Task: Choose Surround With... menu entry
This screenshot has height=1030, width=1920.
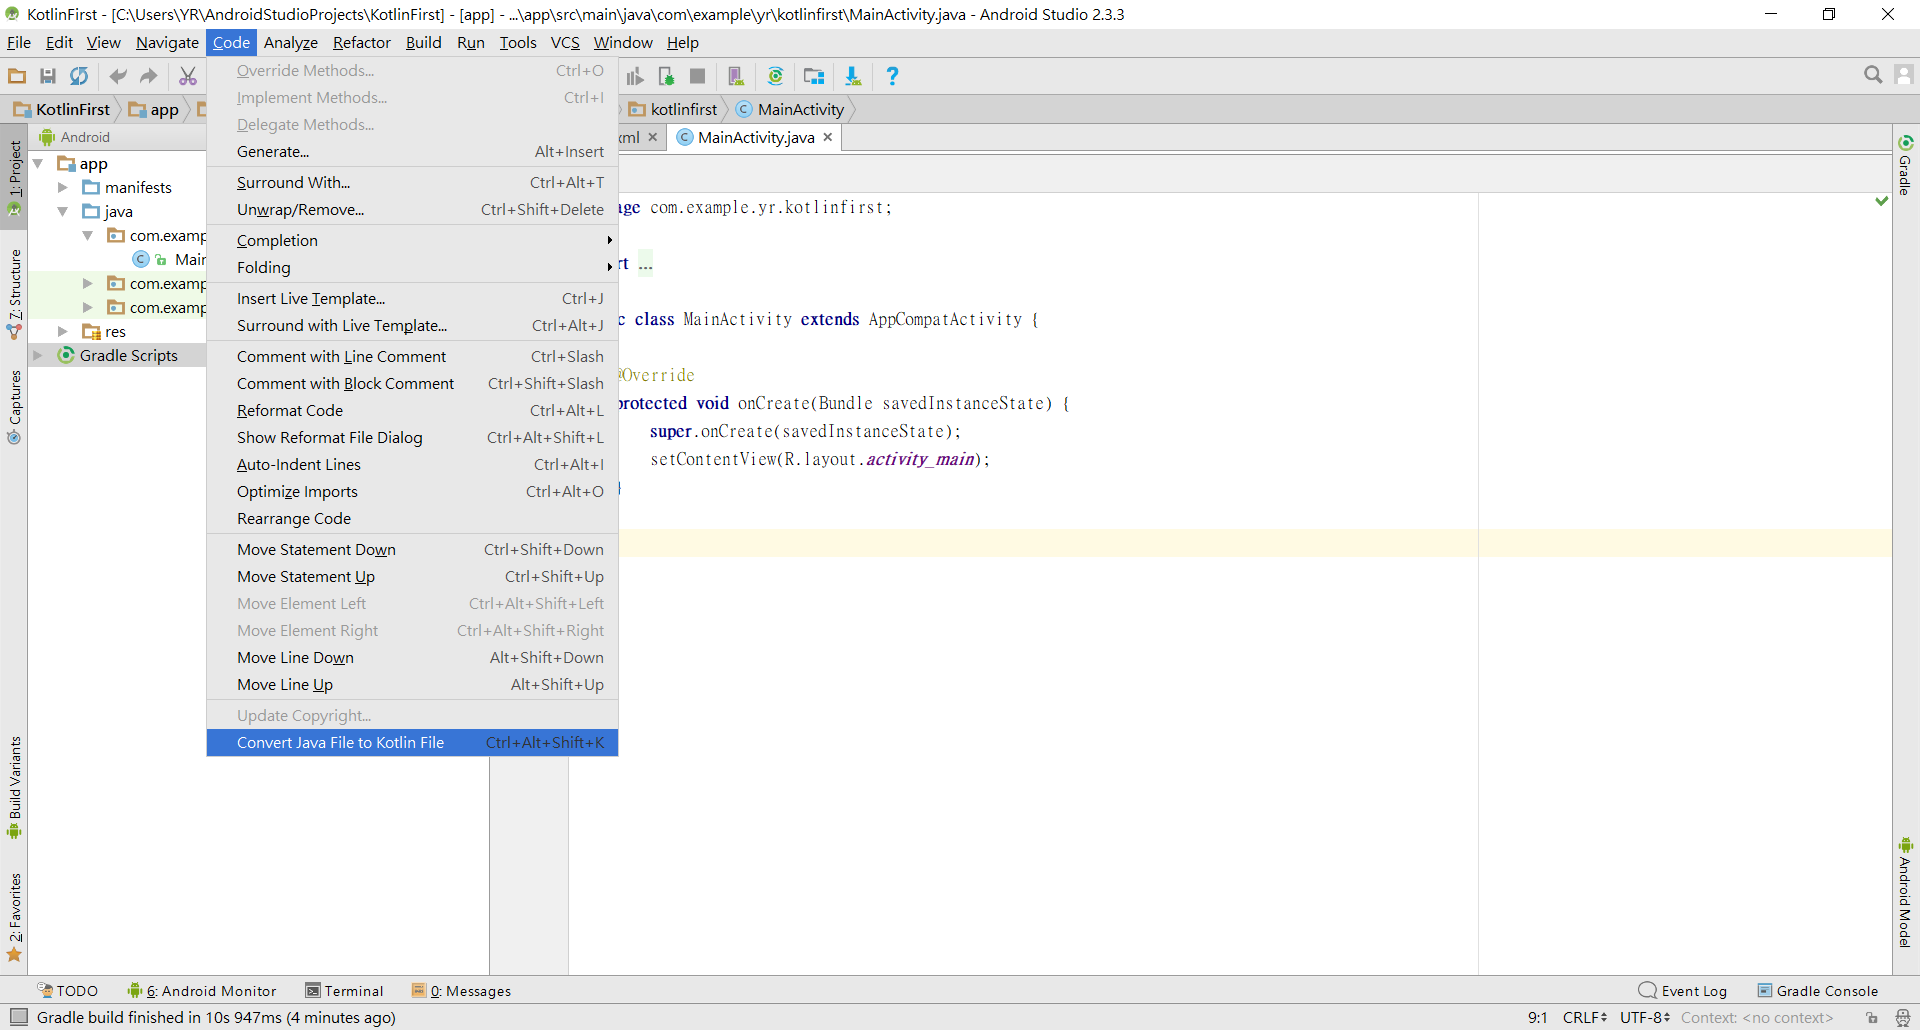Action: pyautogui.click(x=412, y=182)
